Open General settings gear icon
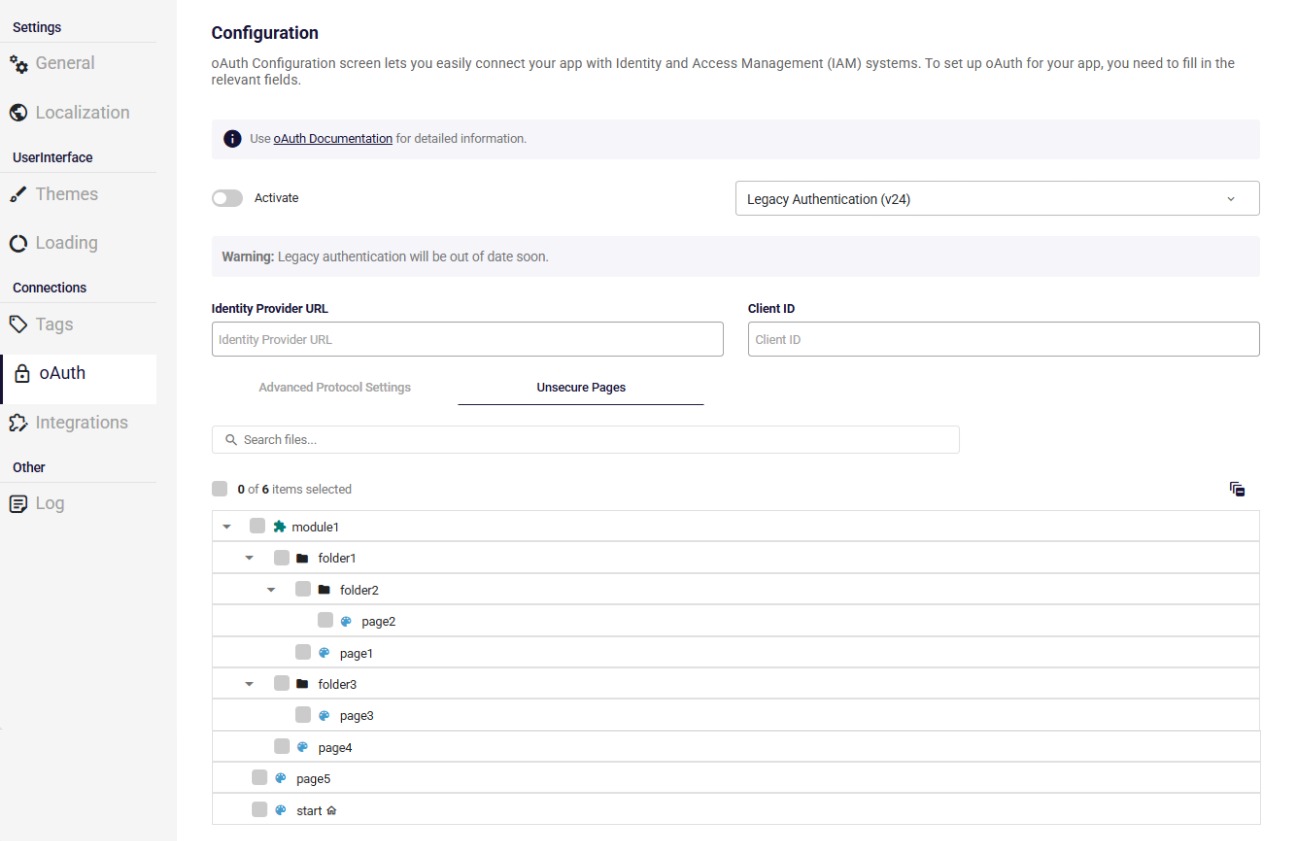 coord(19,64)
